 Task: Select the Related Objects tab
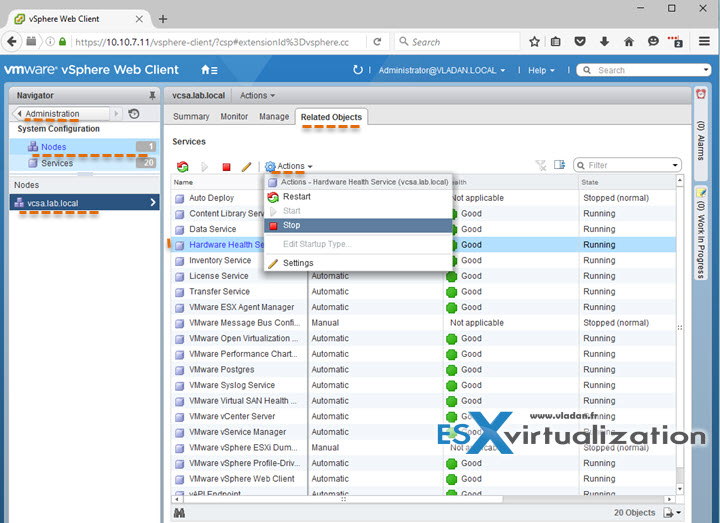331,117
